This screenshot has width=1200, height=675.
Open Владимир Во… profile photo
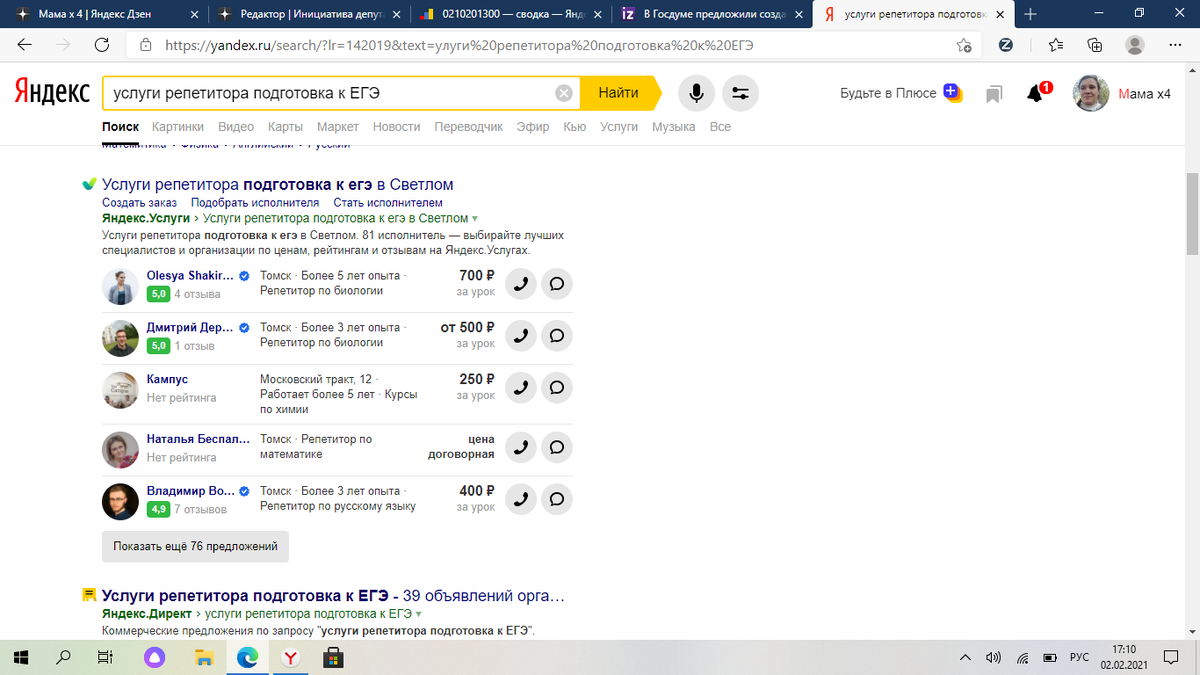[120, 501]
